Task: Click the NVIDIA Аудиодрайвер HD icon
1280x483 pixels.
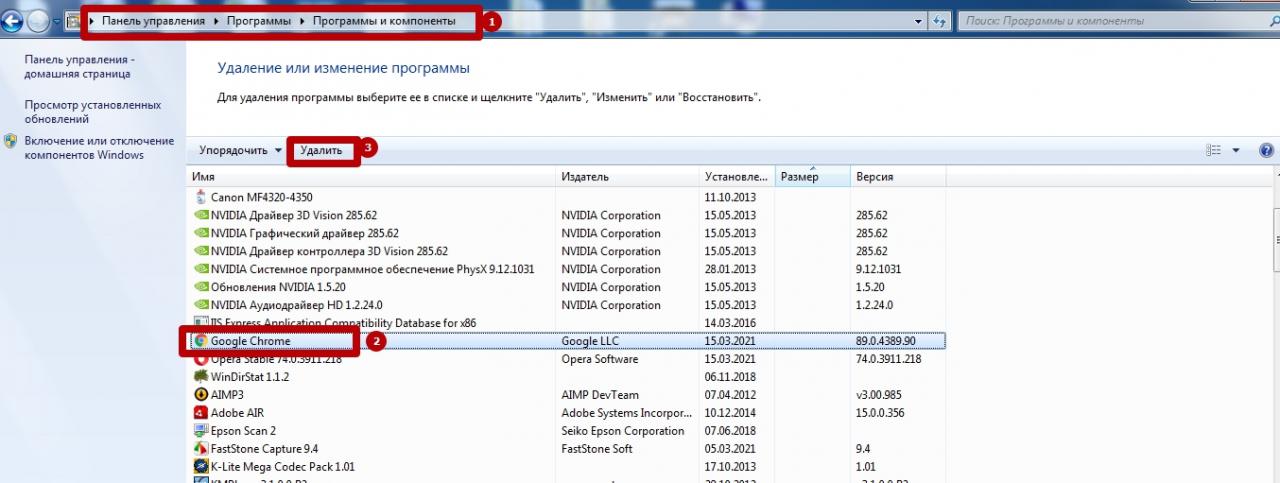Action: tap(201, 305)
